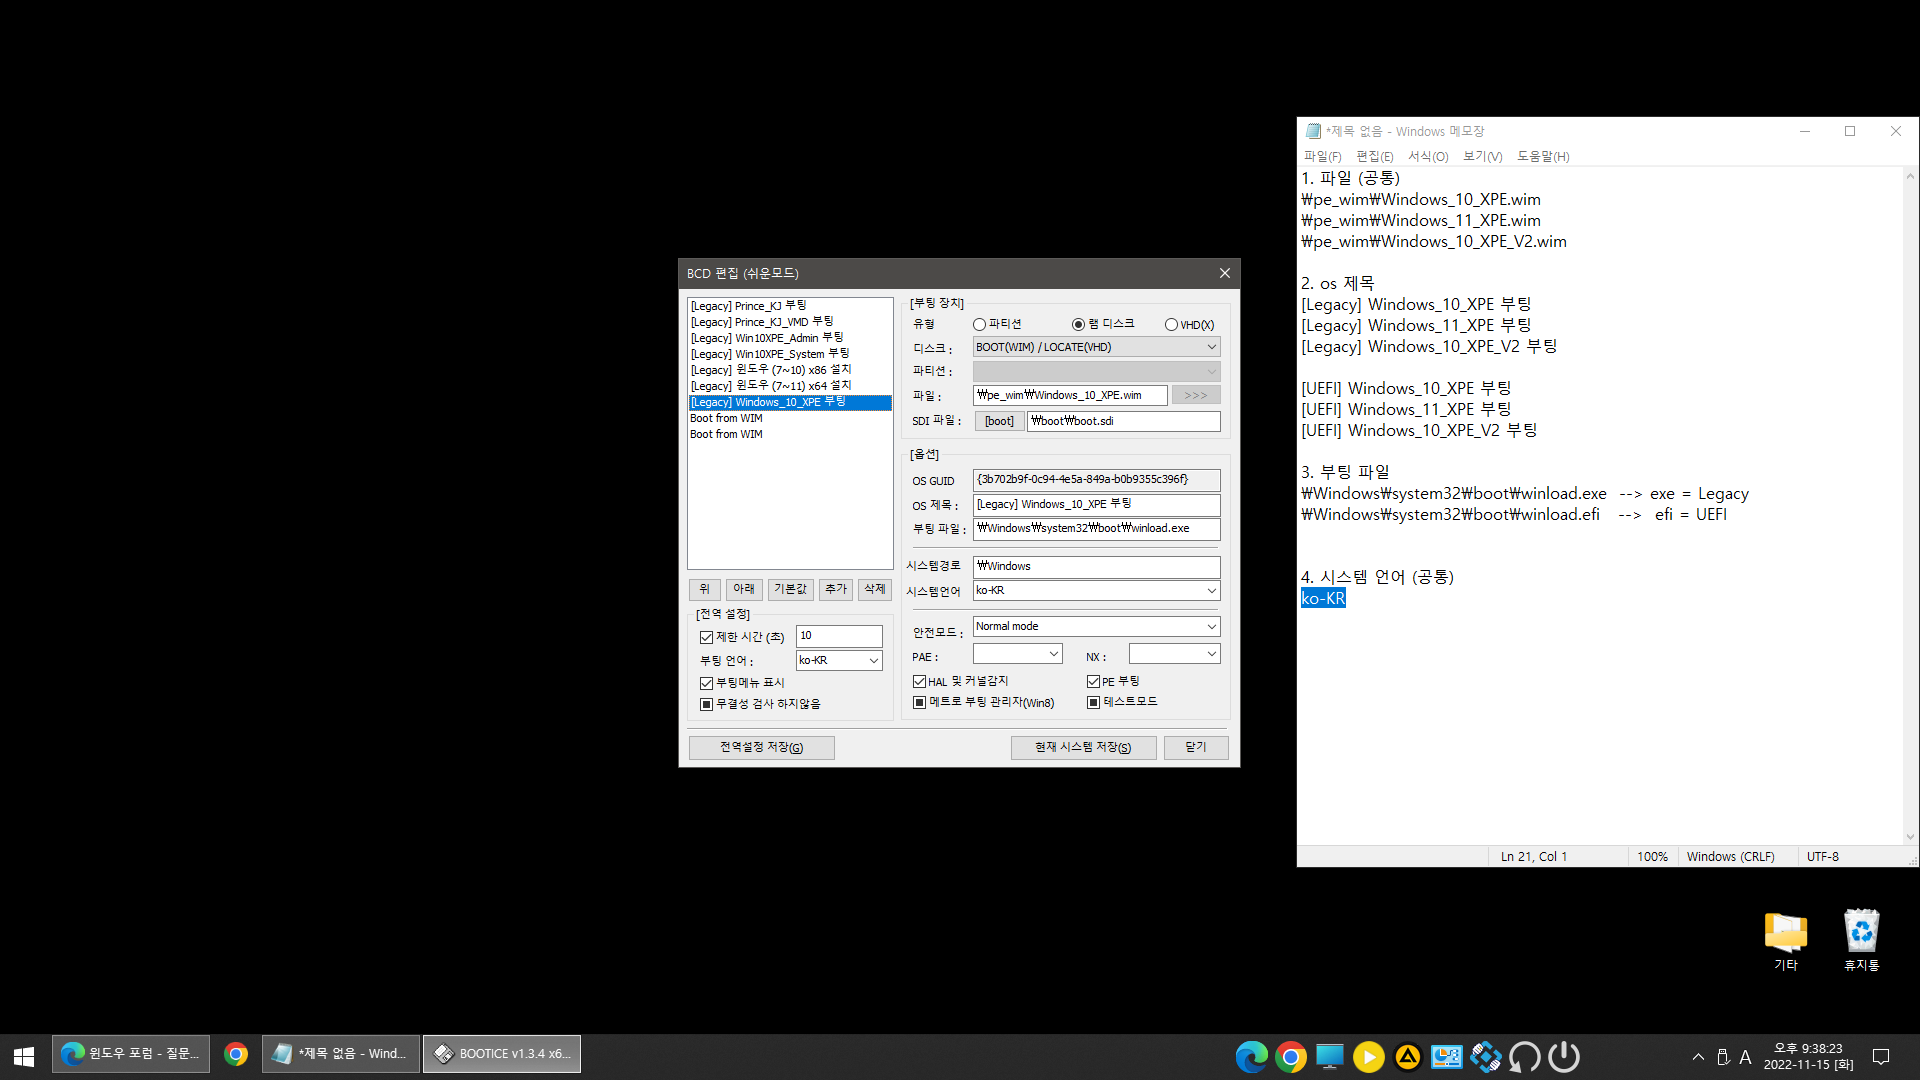The image size is (1920, 1080).
Task: Open the 휴지통 recycle bin icon
Action: 1862,941
